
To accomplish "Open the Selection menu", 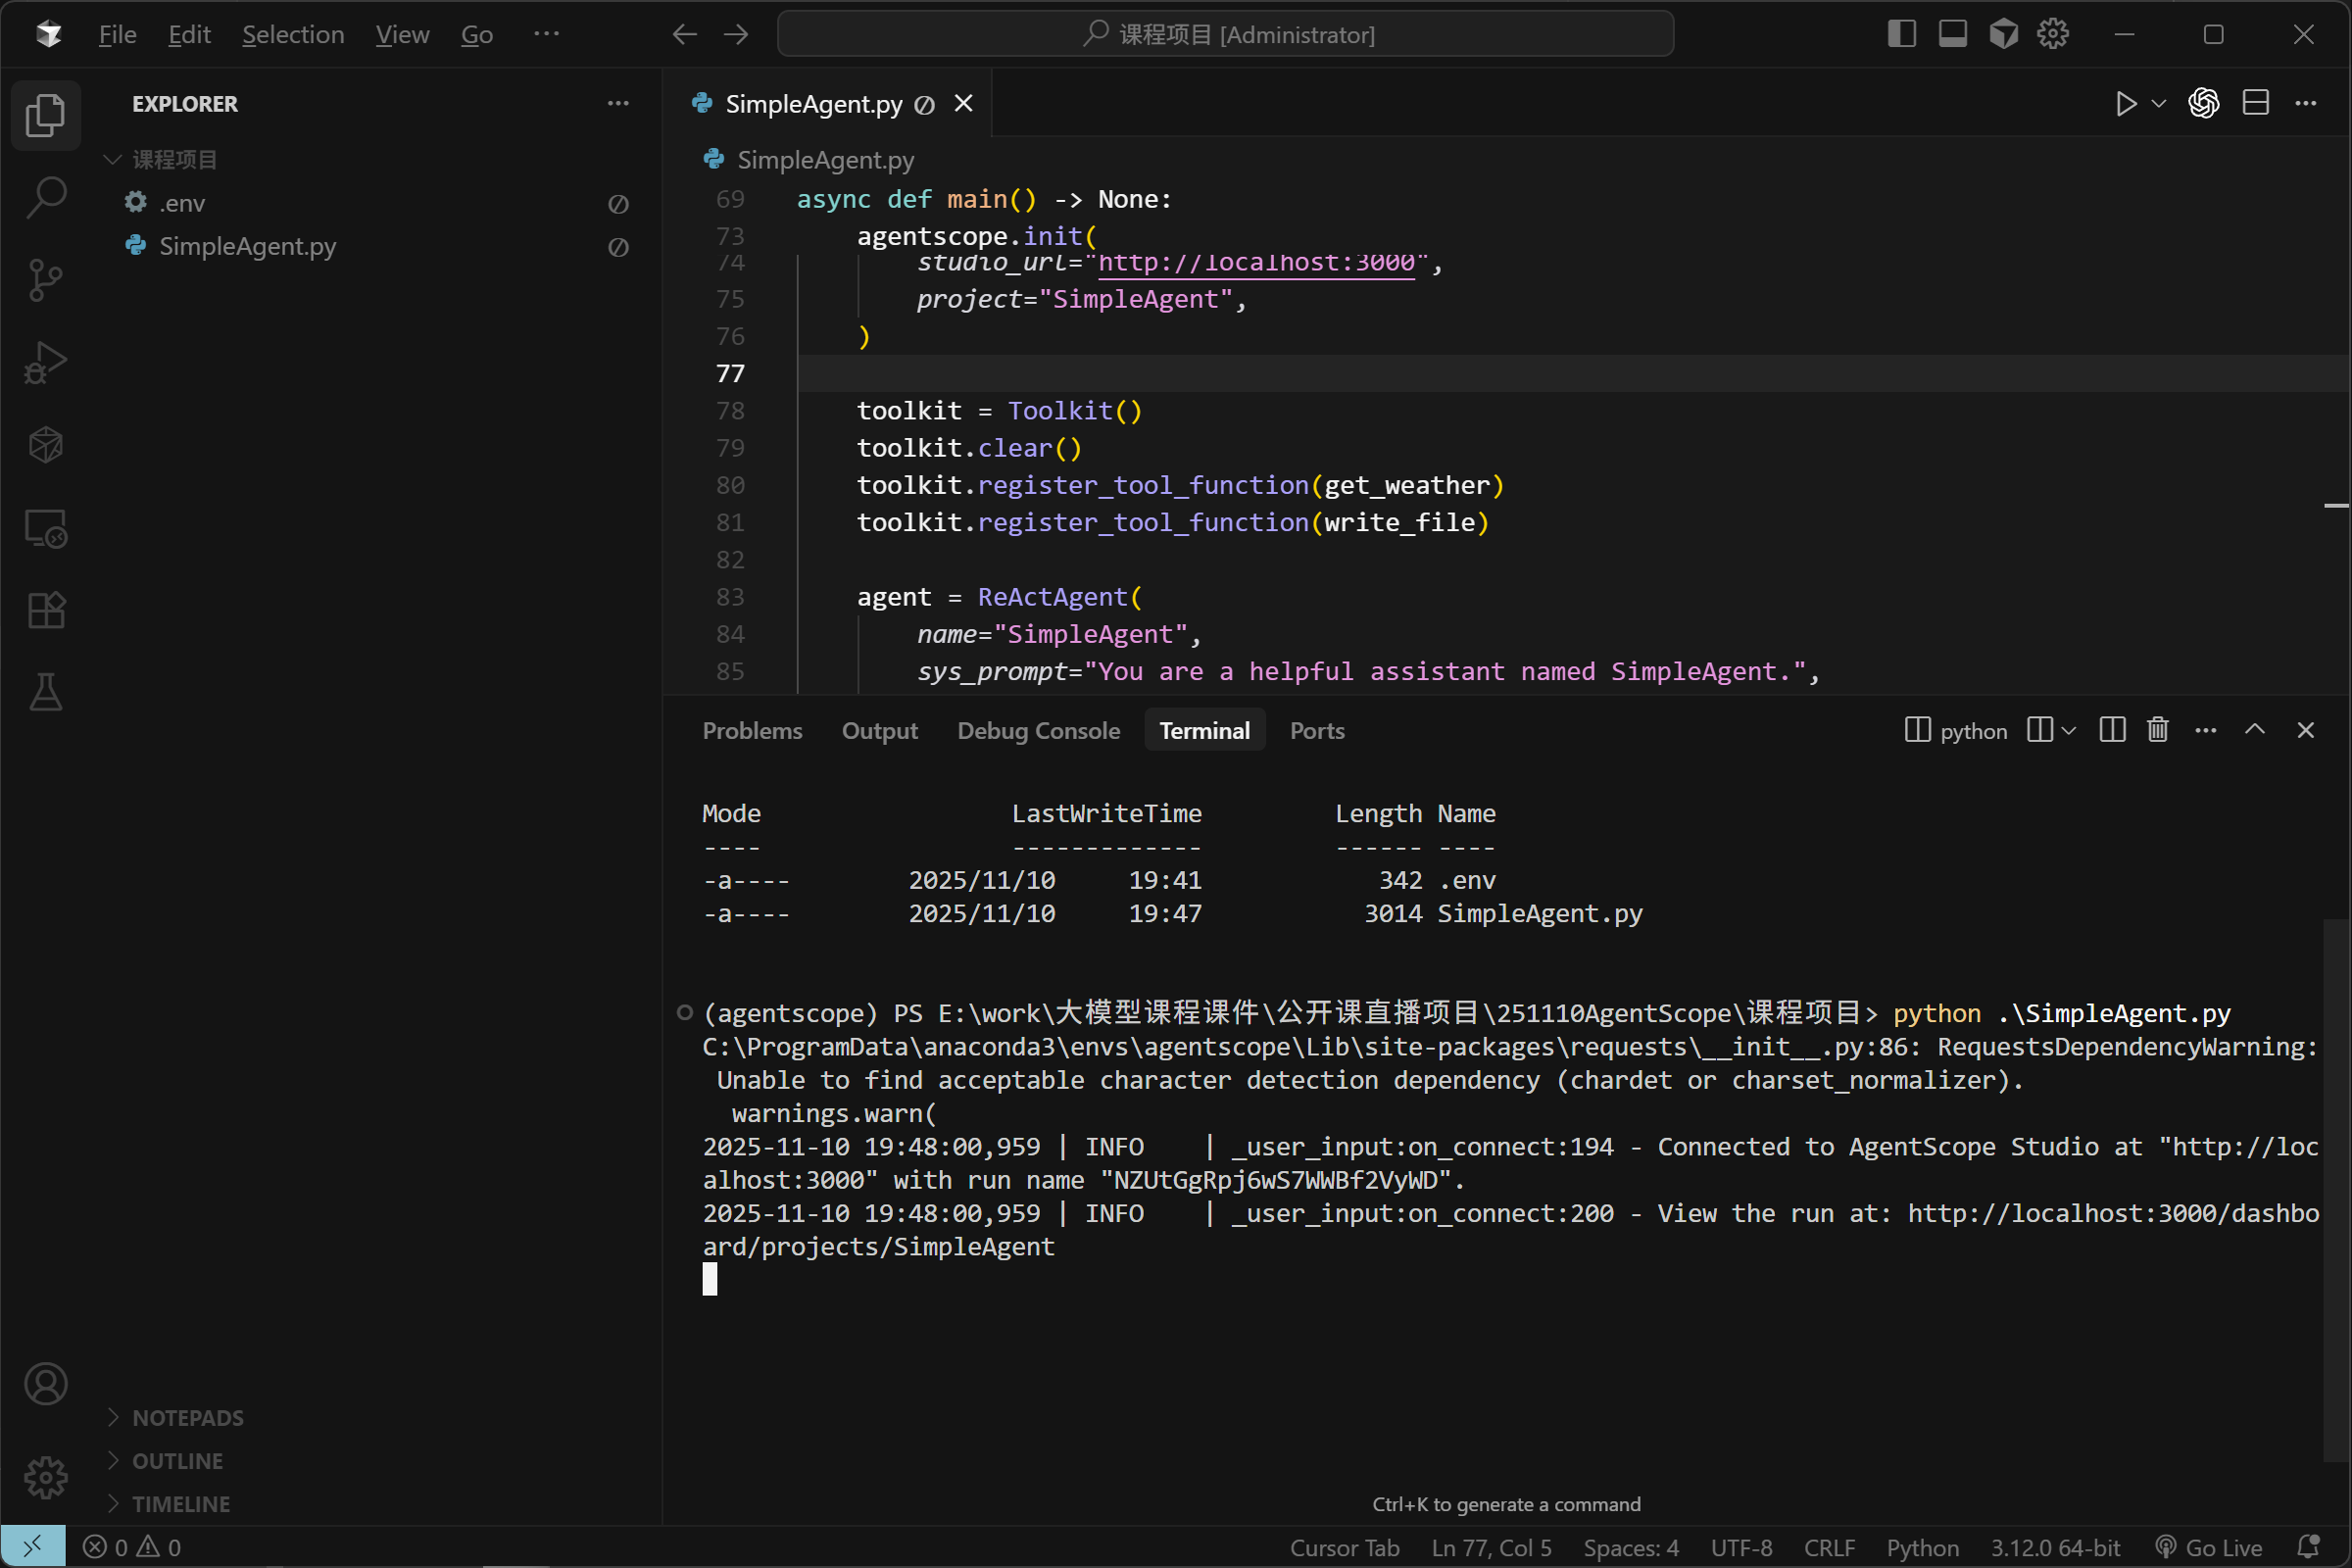I will pyautogui.click(x=293, y=34).
